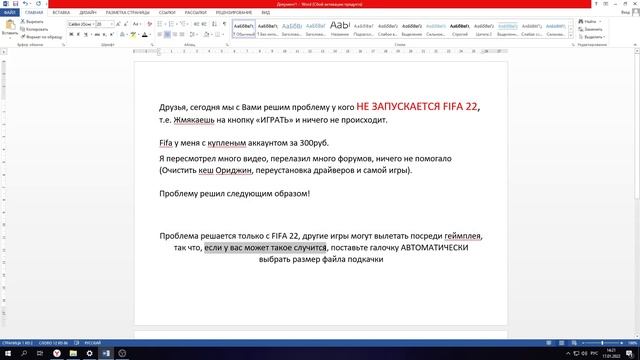Toggle italic formatting
The width and height of the screenshot is (640, 360).
point(78,34)
